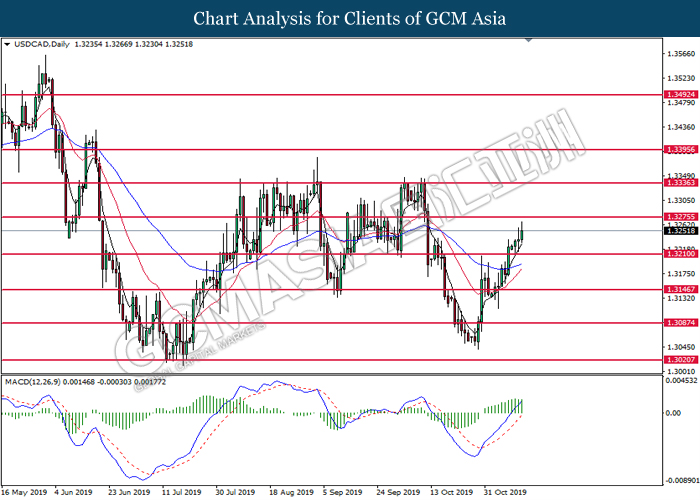Click the 16 May 2019 date label
700x500 pixels.
[24, 492]
